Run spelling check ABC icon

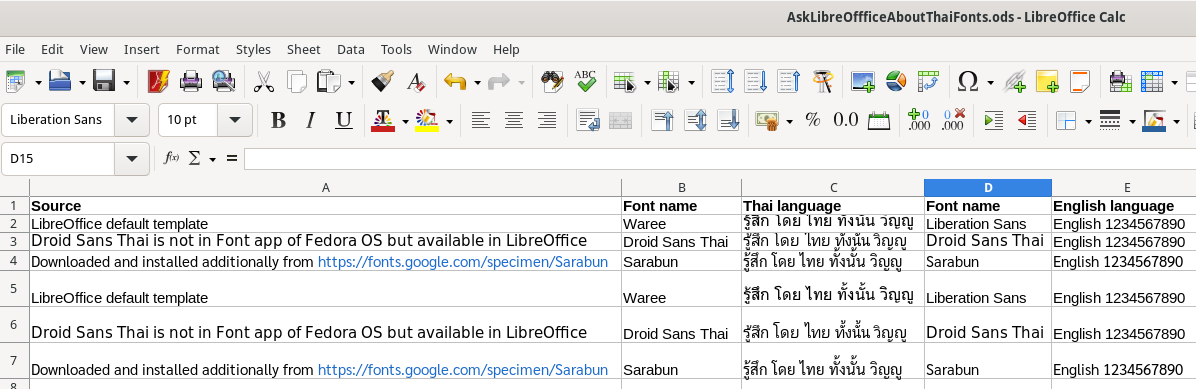585,81
